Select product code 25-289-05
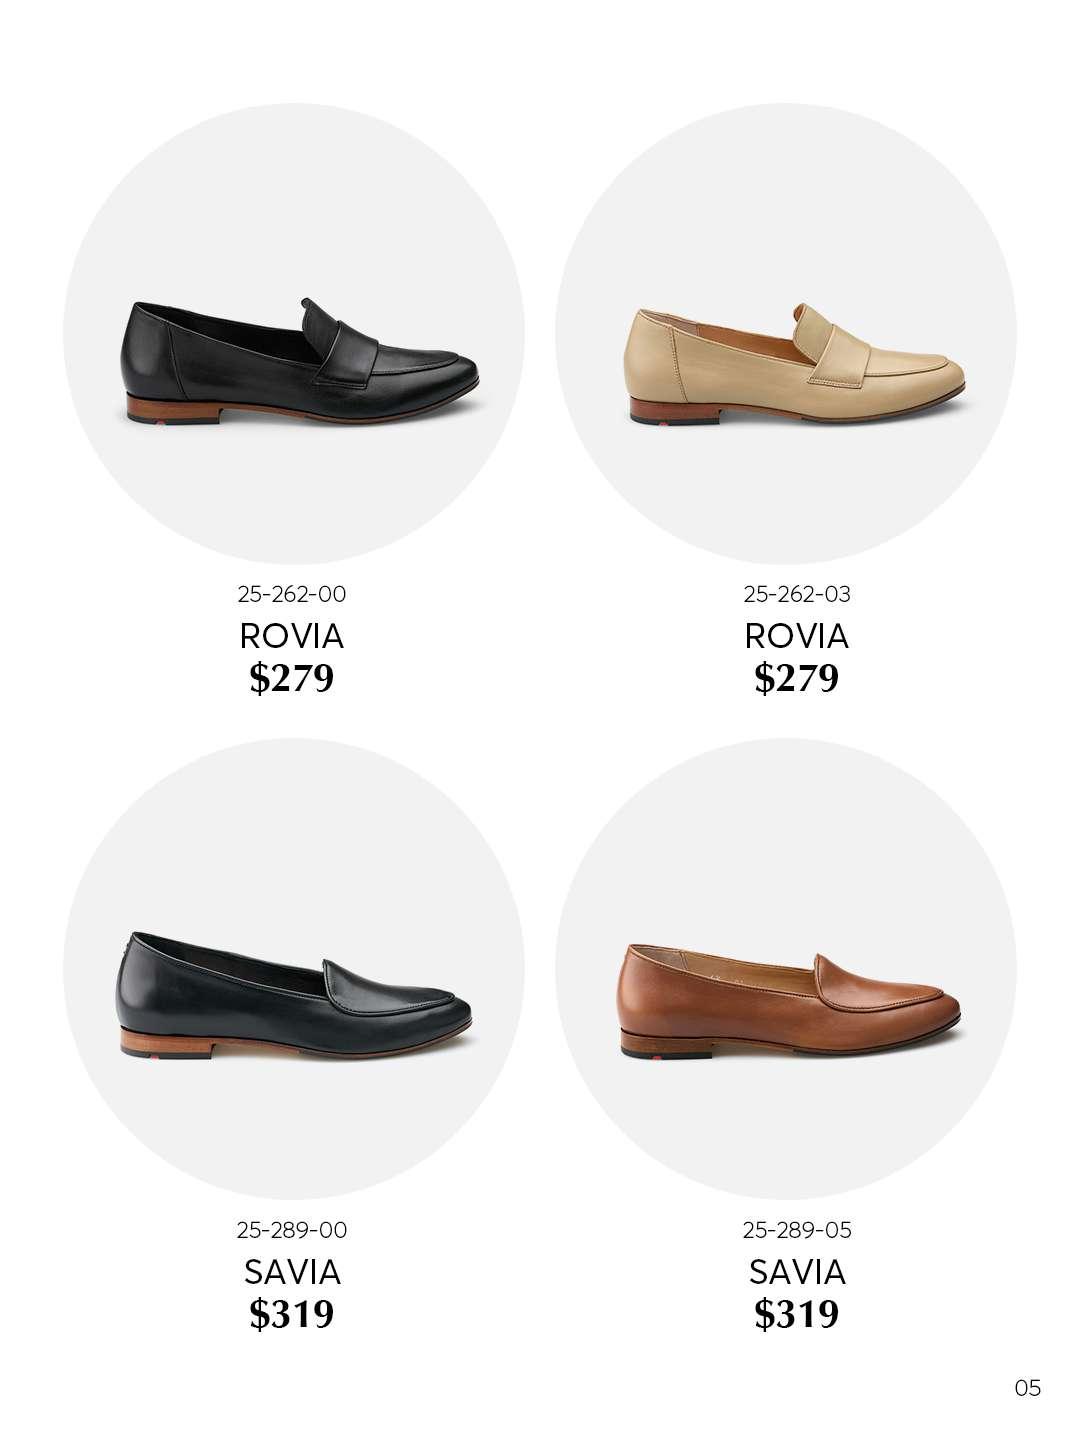The image size is (1080, 1450). (797, 1230)
